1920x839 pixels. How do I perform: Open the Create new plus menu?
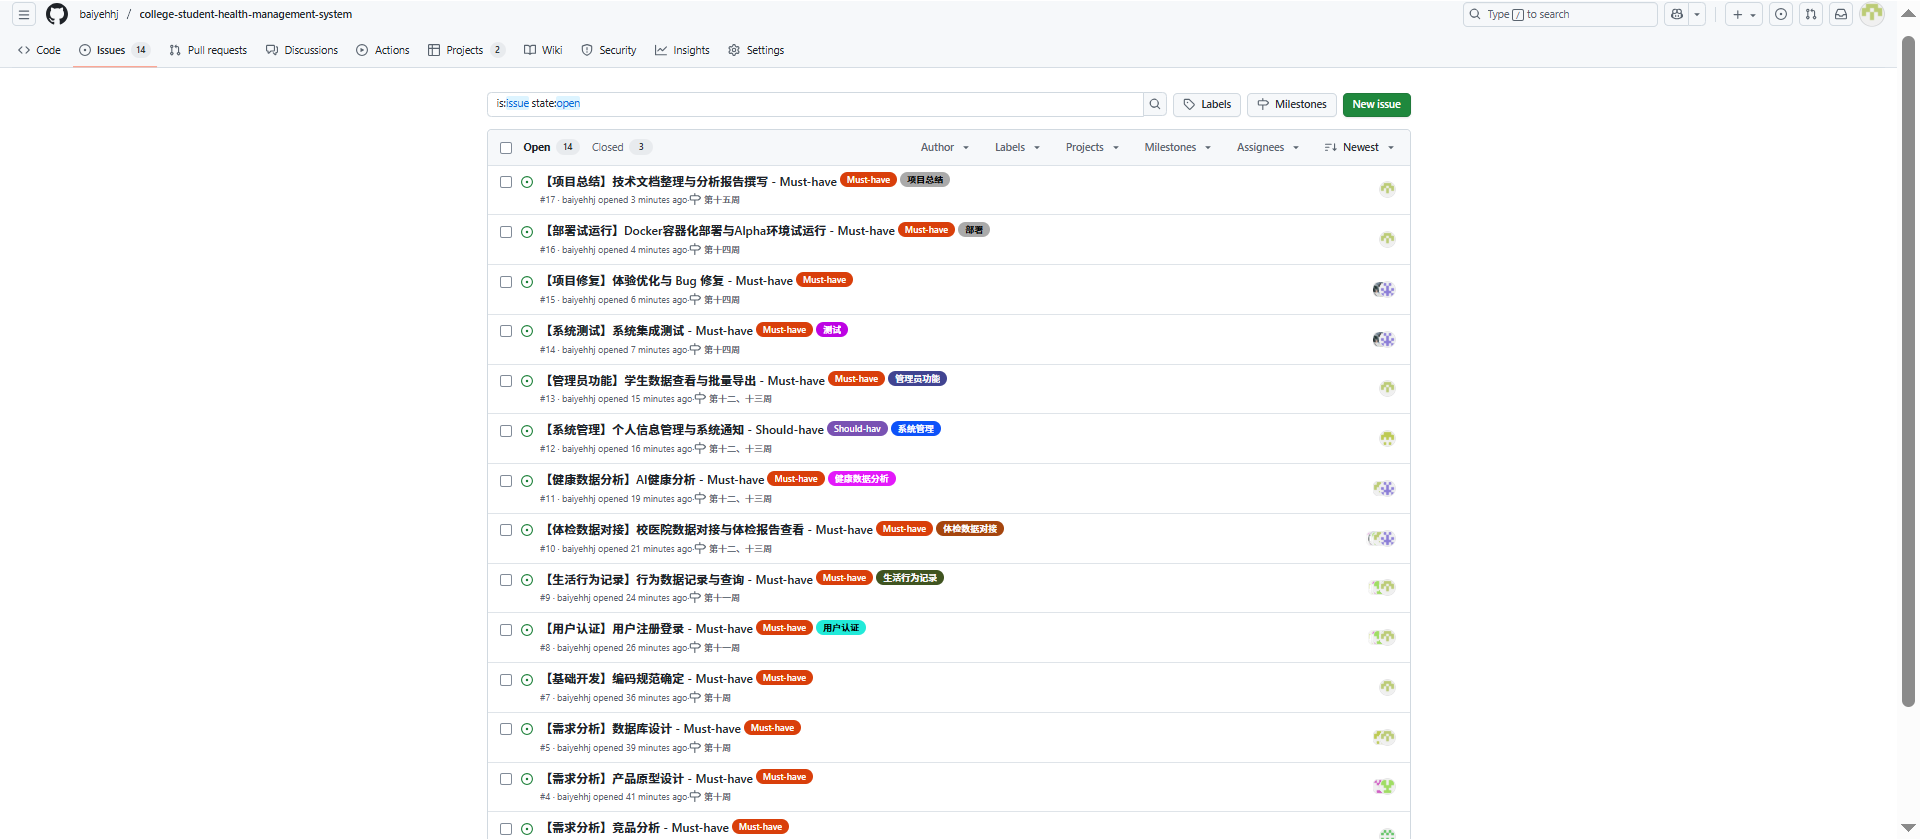pyautogui.click(x=1744, y=15)
